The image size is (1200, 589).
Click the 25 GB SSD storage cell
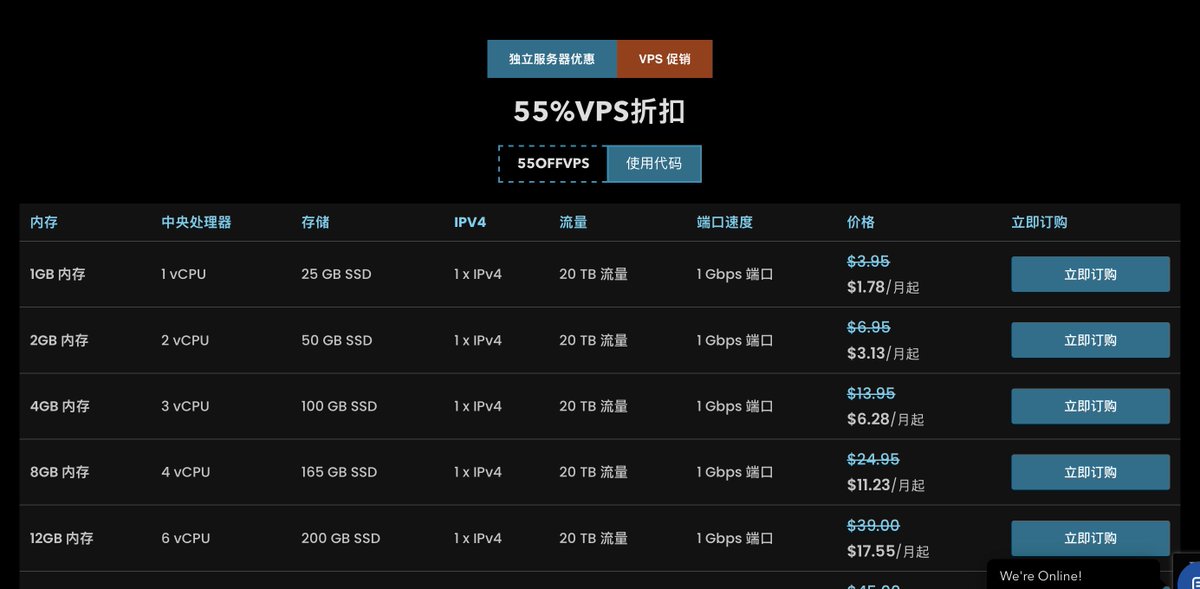coord(336,274)
